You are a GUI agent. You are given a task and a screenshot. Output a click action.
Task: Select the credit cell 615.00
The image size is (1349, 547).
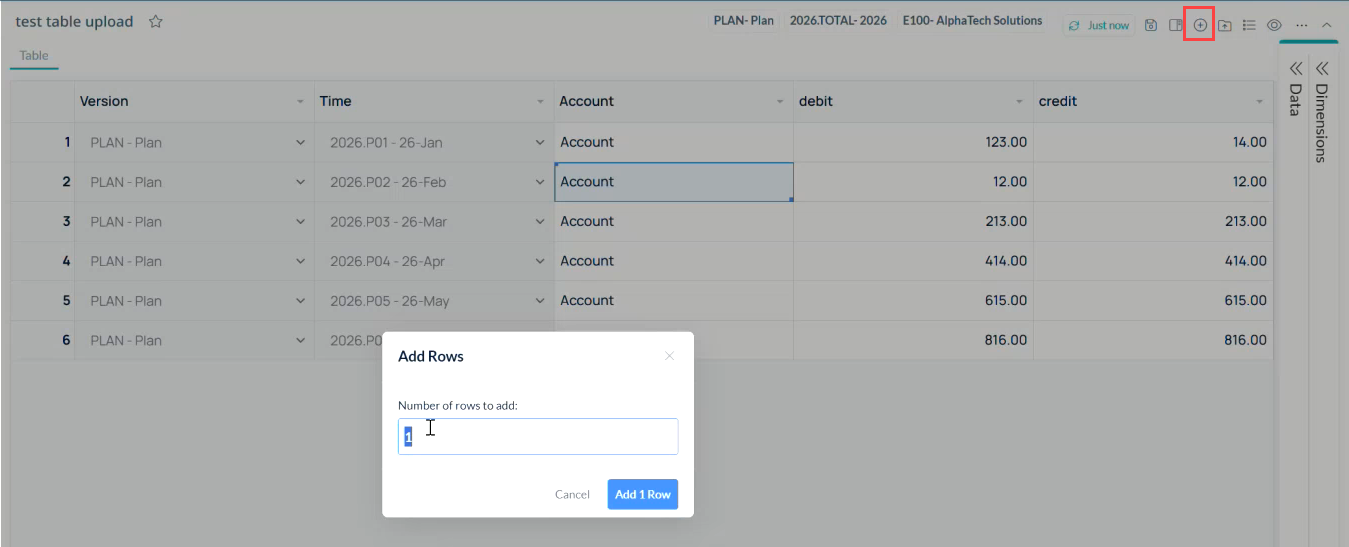(1153, 301)
